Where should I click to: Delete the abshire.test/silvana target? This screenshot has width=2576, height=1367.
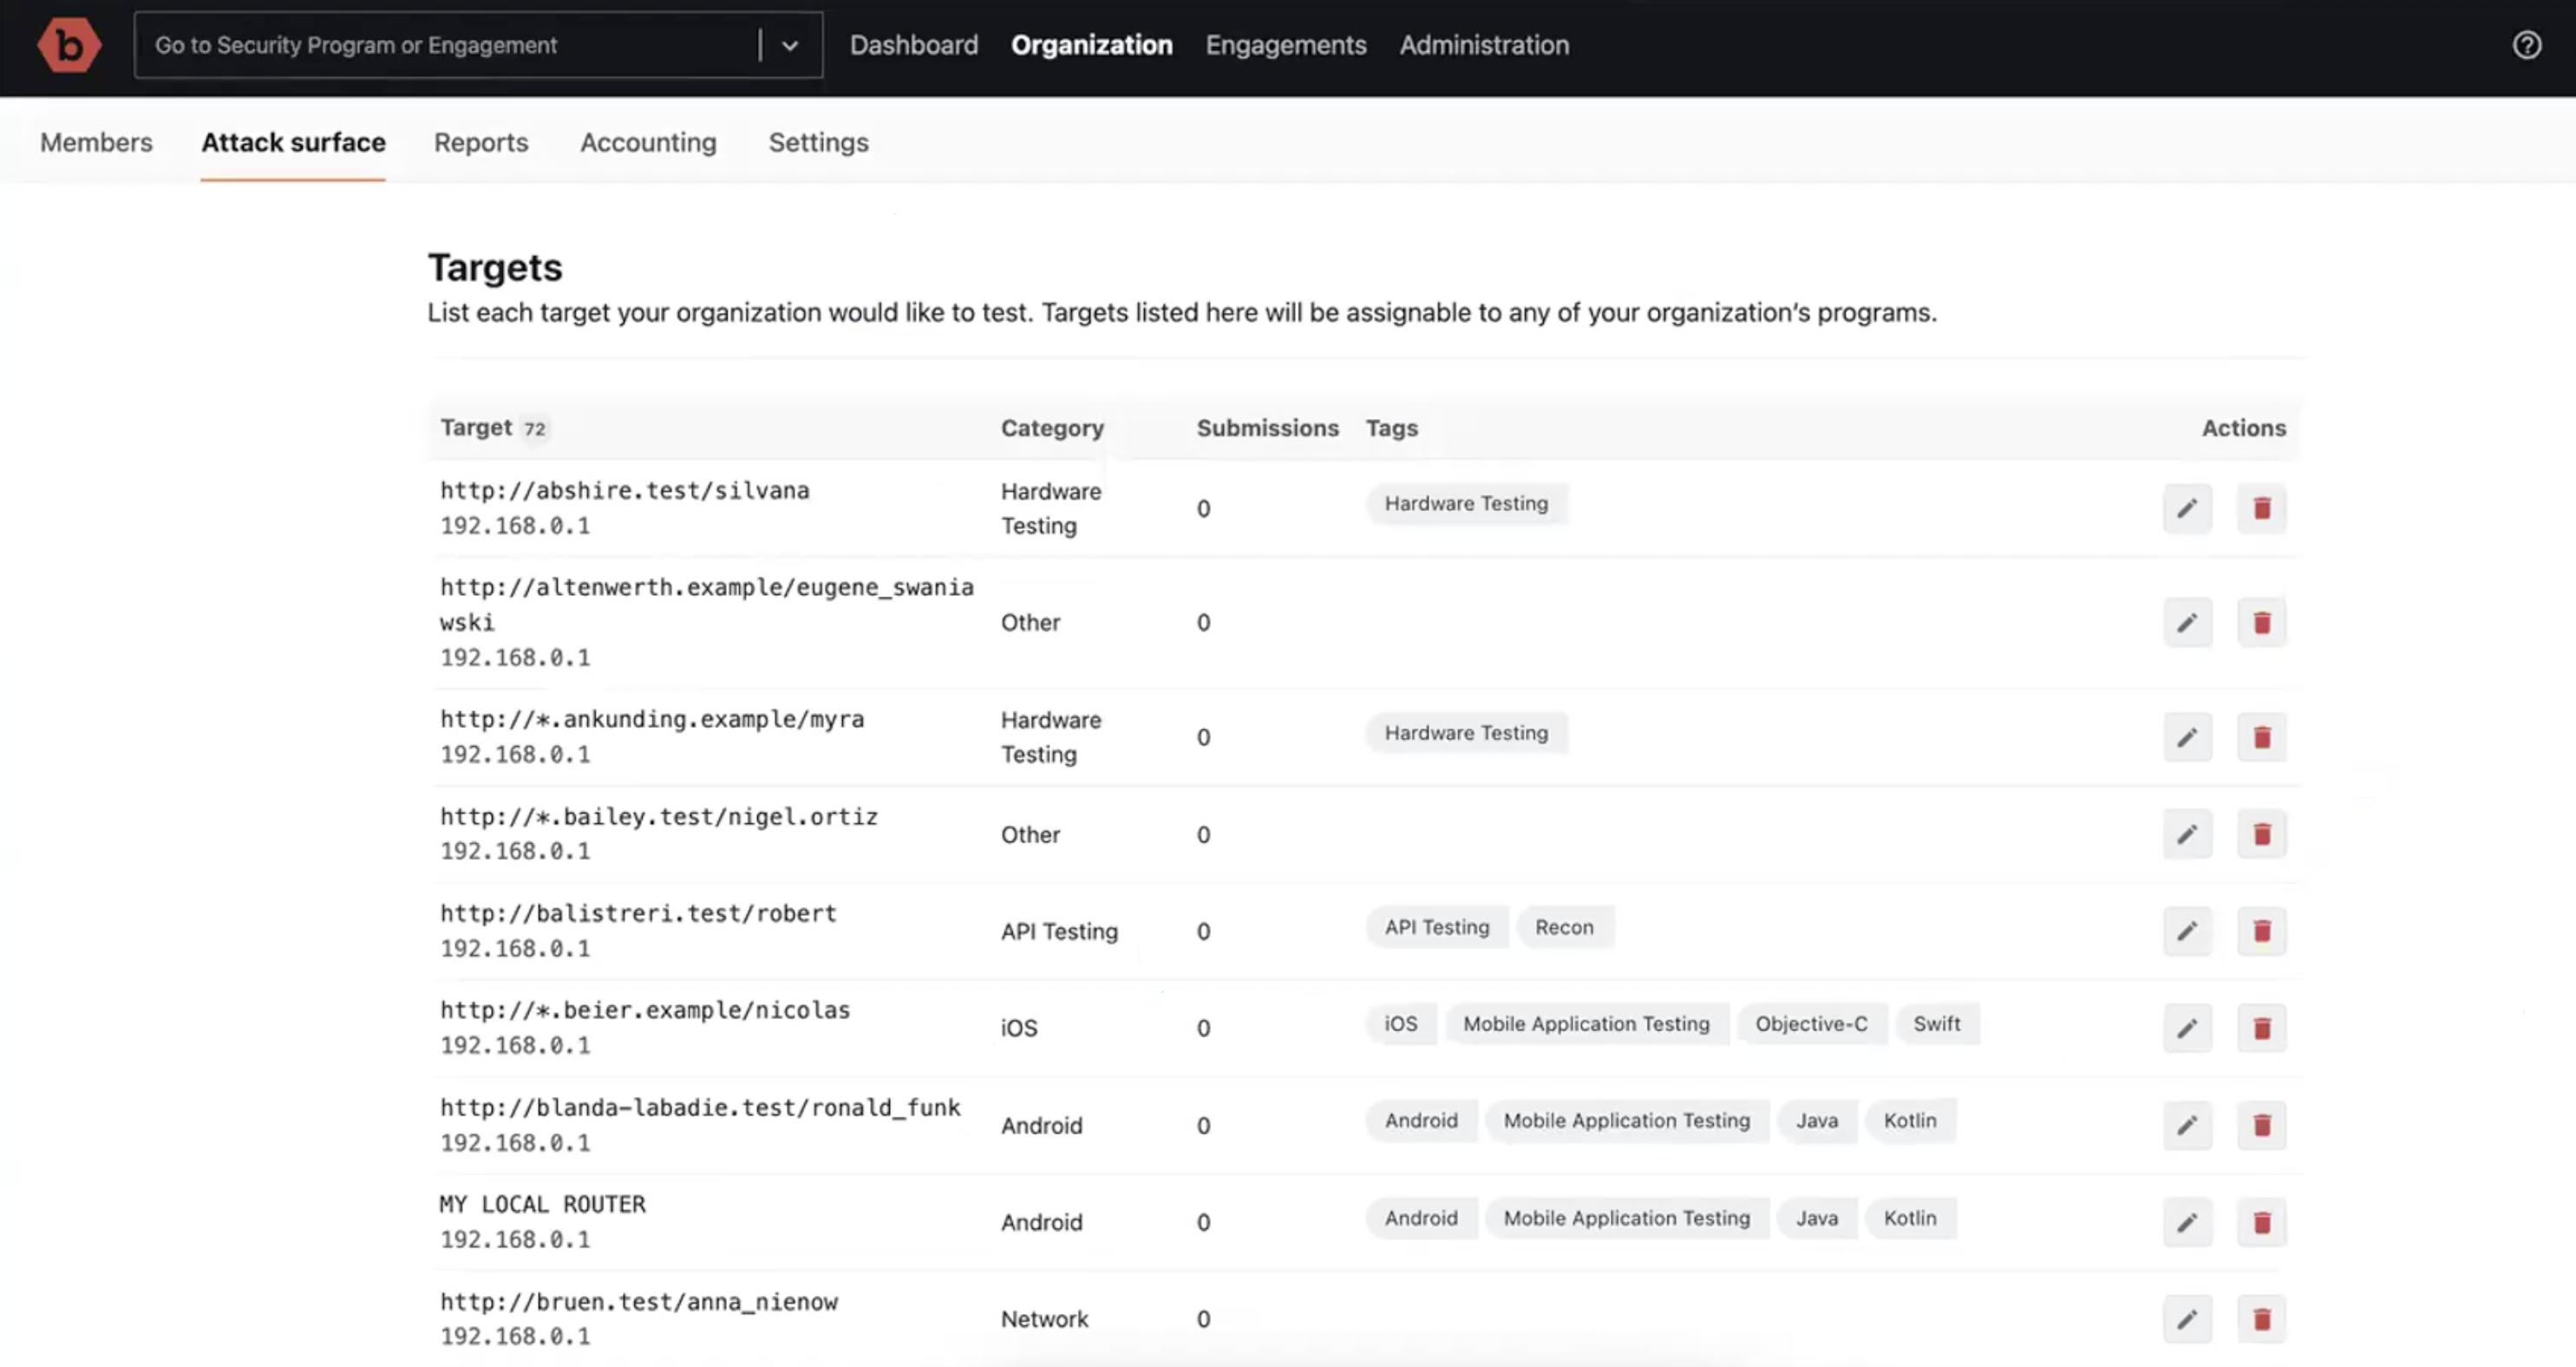(2262, 508)
